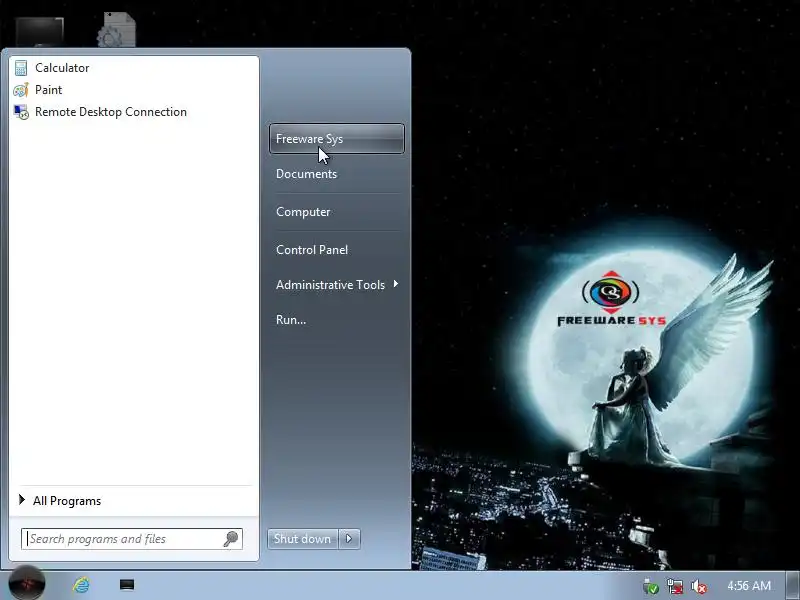
Task: Click the Remote Desktop Connection icon
Action: click(x=21, y=112)
